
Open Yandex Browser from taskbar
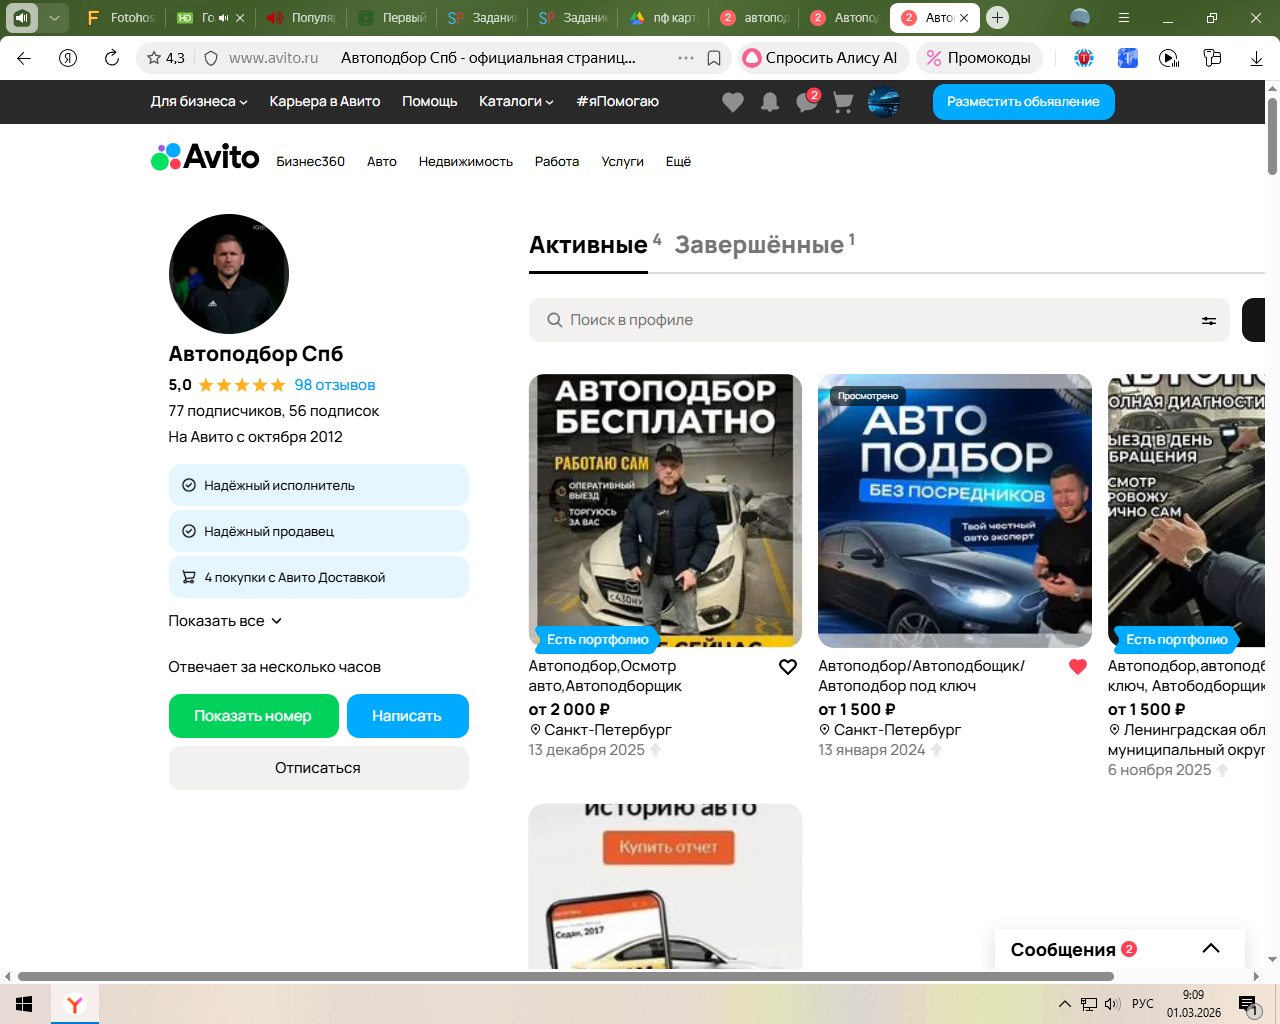pos(74,1004)
